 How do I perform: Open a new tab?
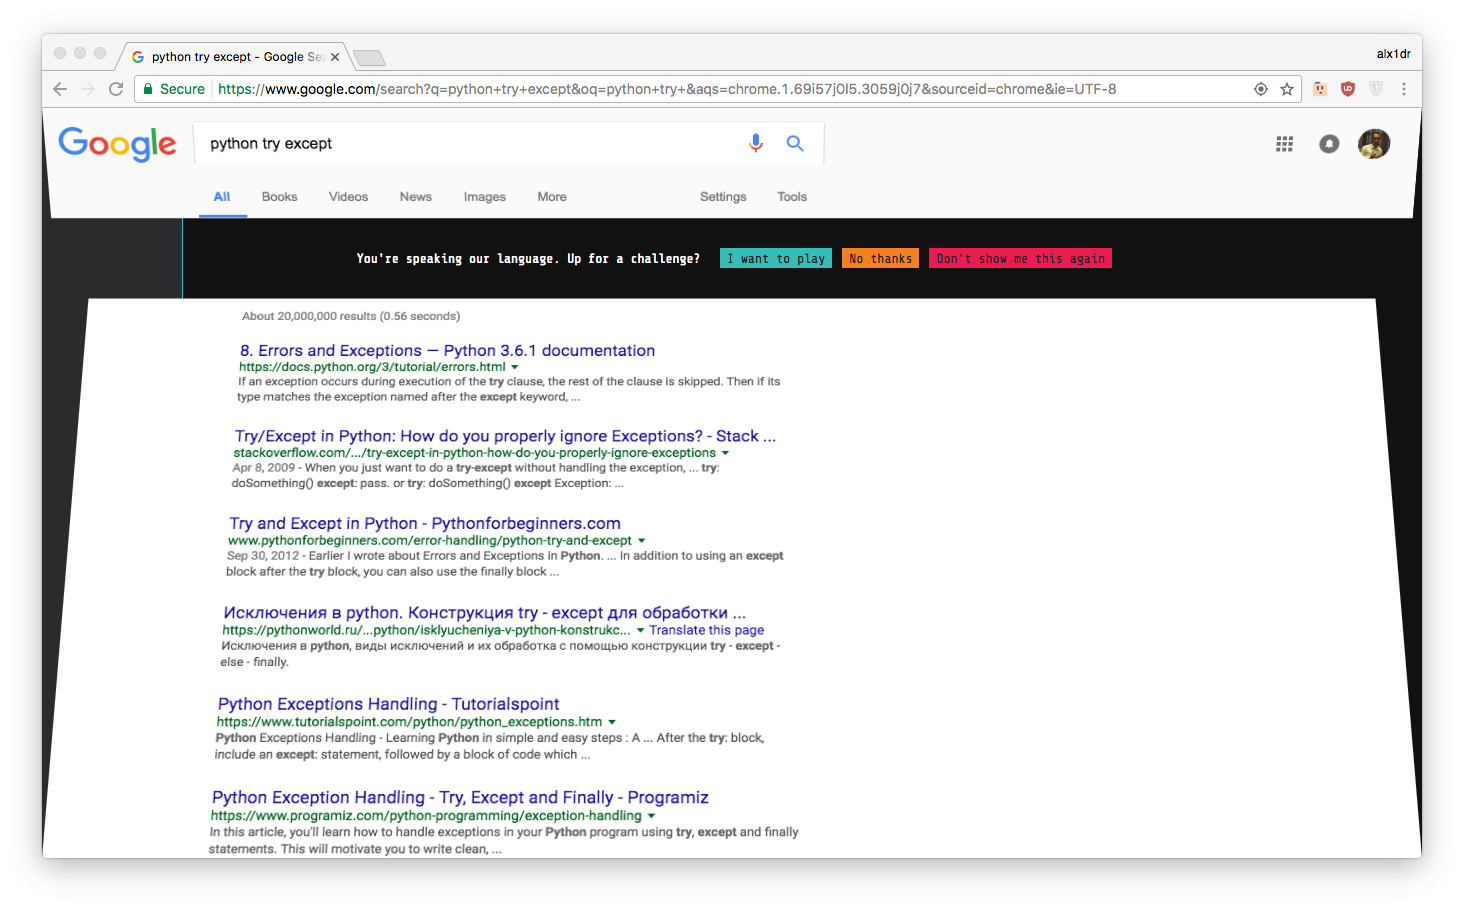tap(369, 57)
